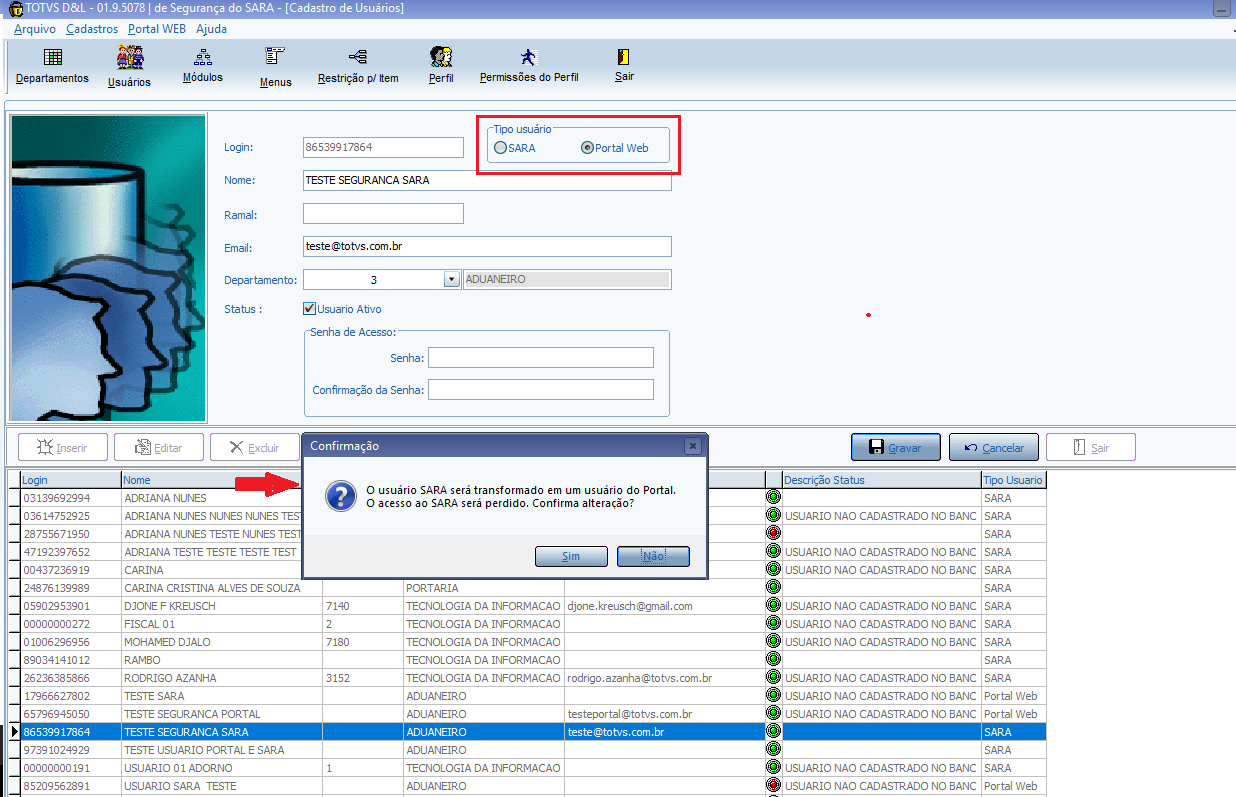Click Sim in the confirmation dialog

tap(570, 556)
